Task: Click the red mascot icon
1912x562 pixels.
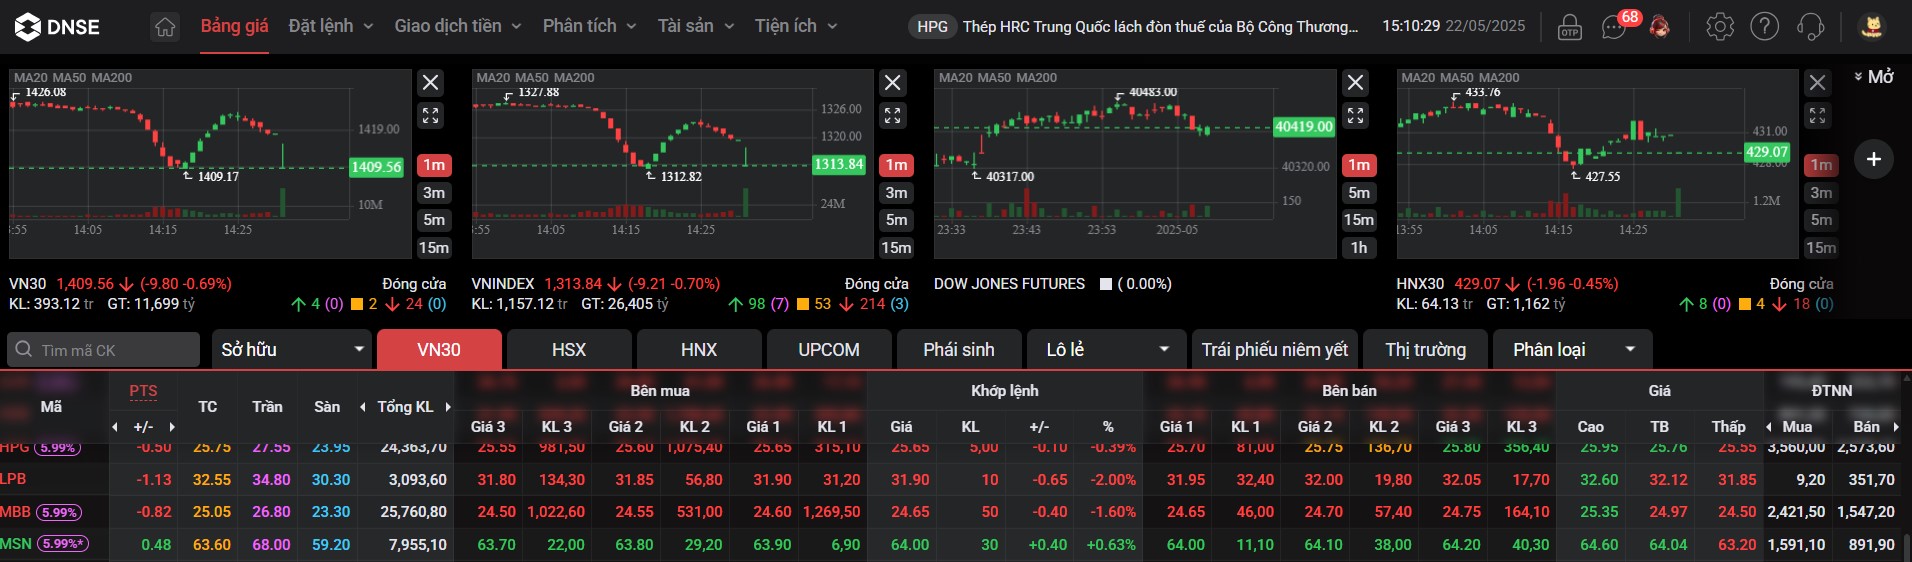Action: [1660, 27]
